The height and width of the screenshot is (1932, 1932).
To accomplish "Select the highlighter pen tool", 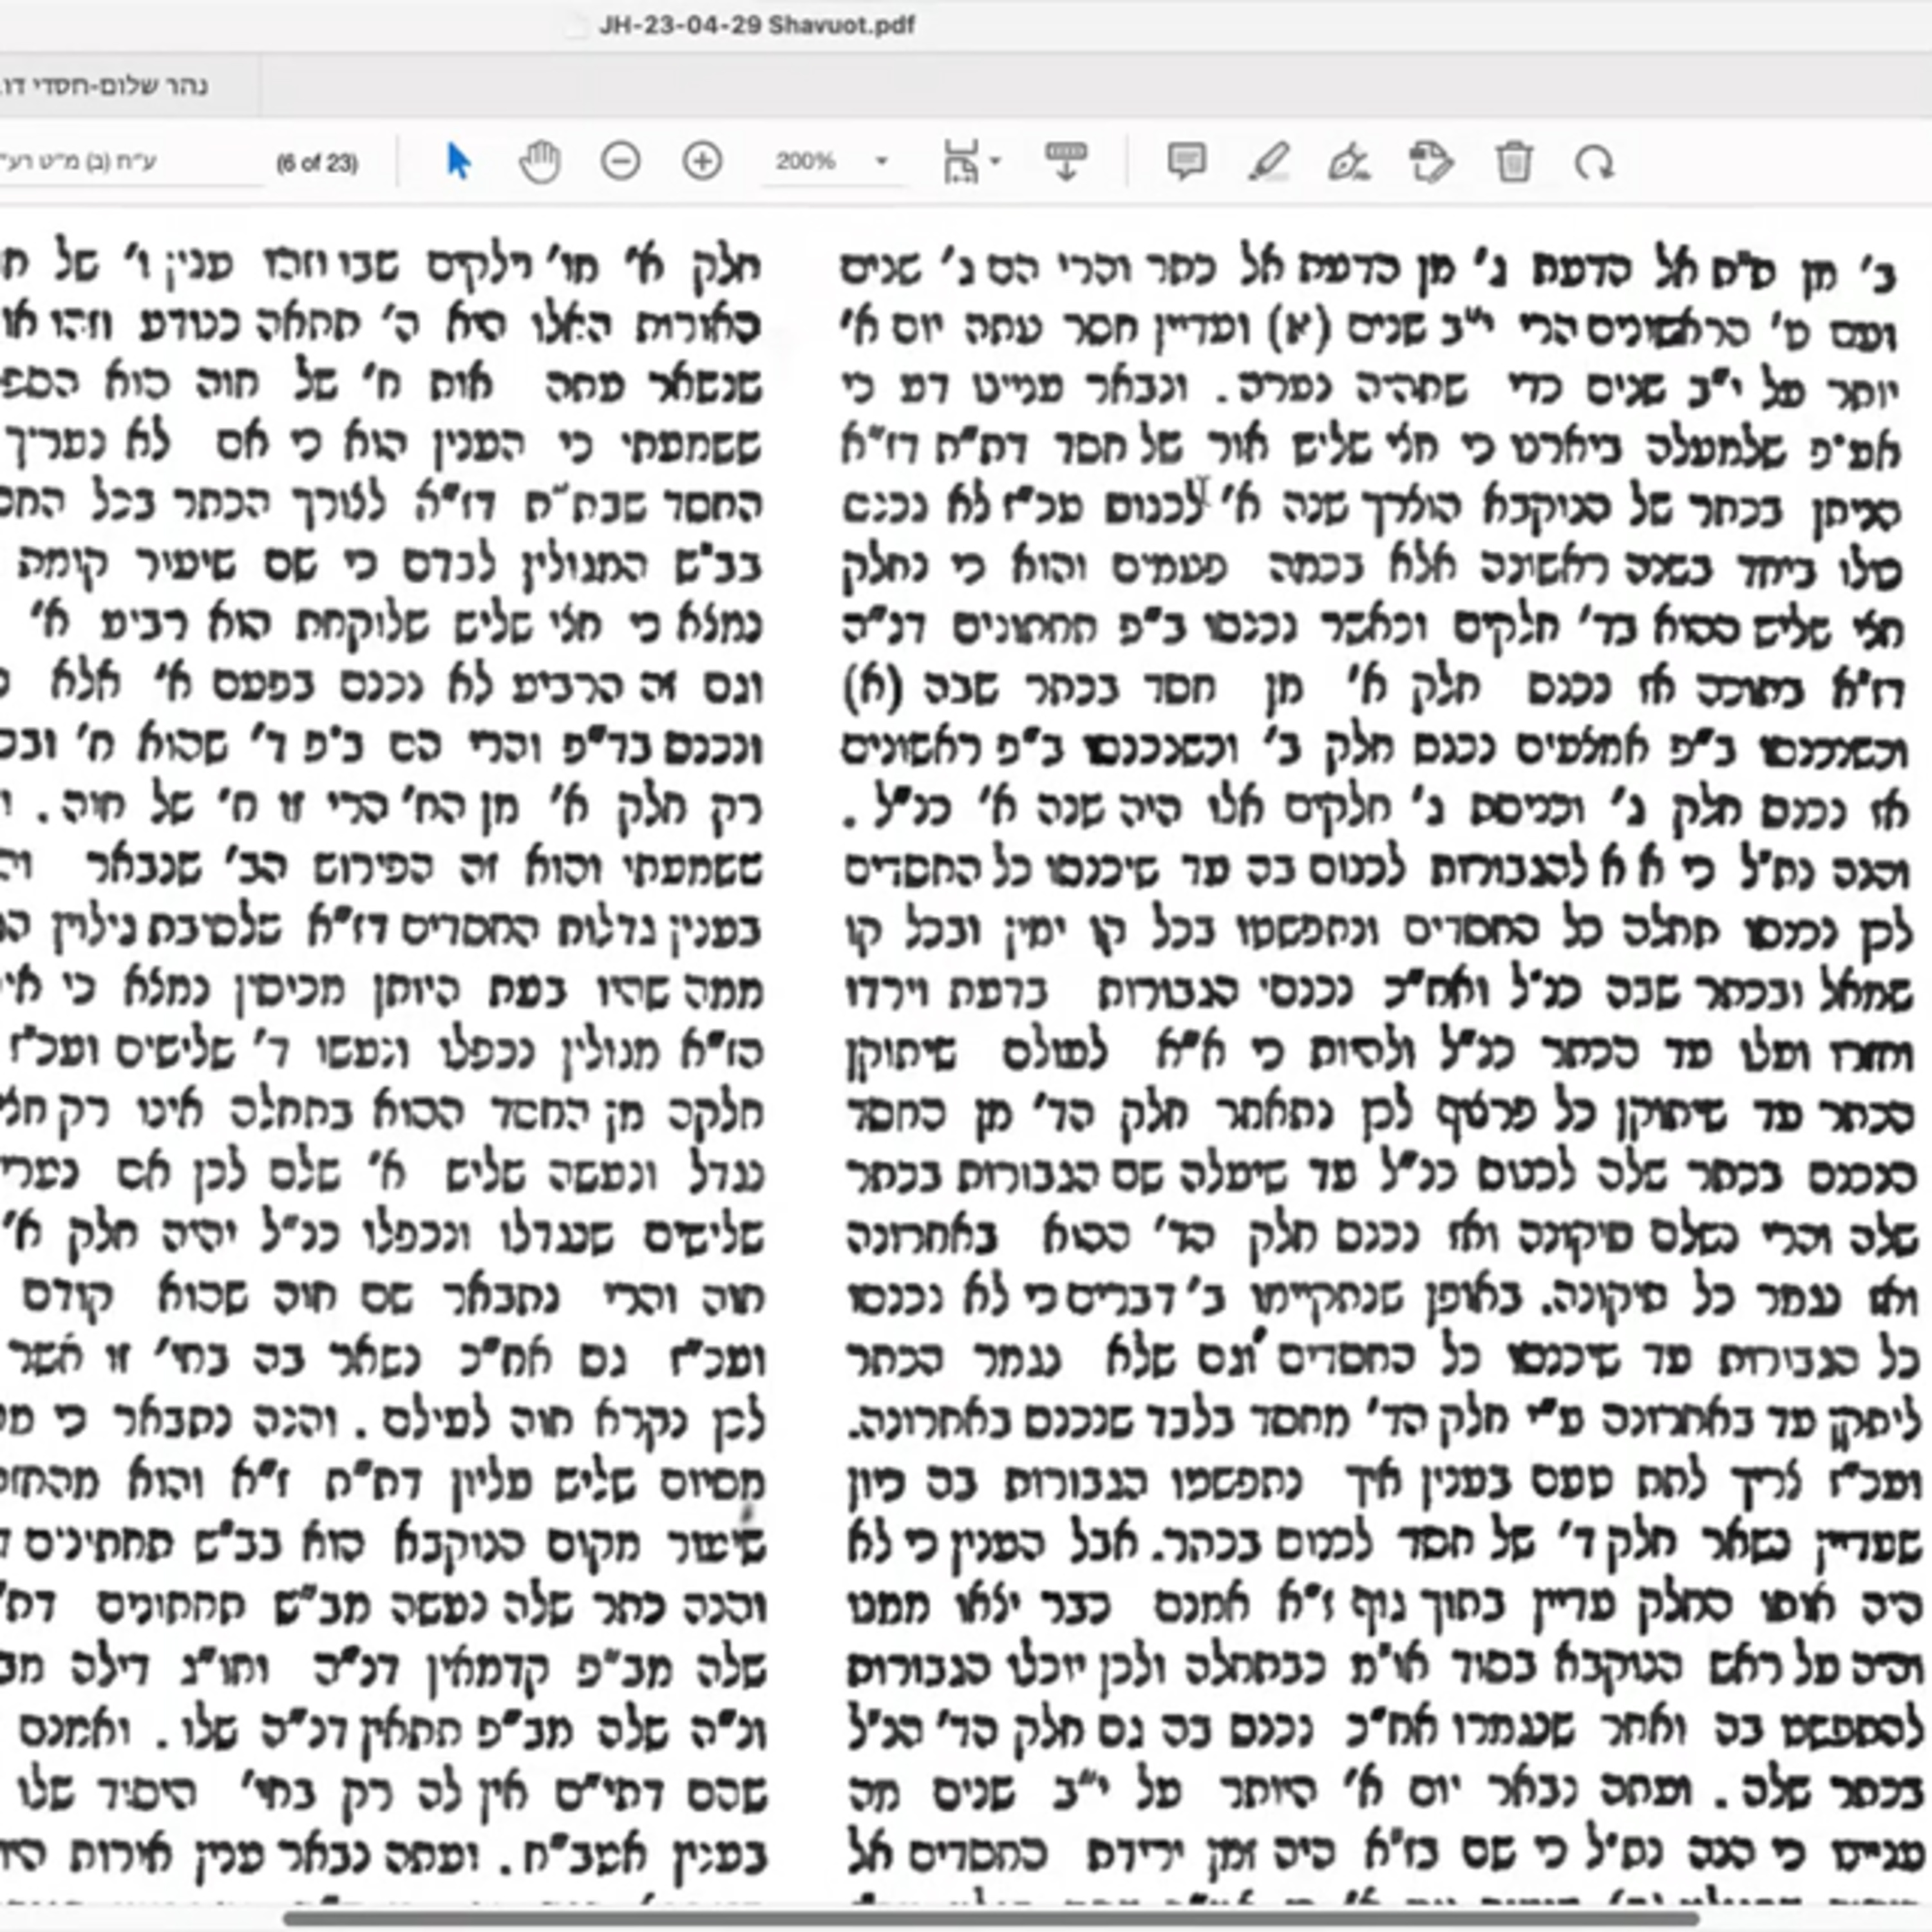I will [1269, 161].
